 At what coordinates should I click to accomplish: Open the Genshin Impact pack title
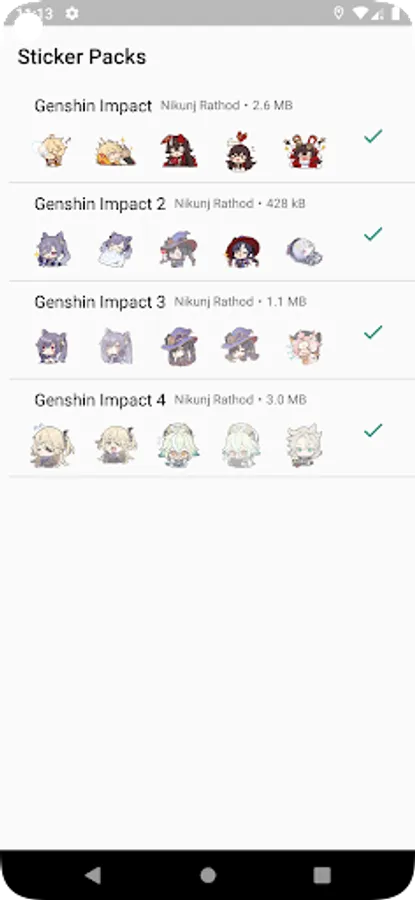[x=93, y=106]
